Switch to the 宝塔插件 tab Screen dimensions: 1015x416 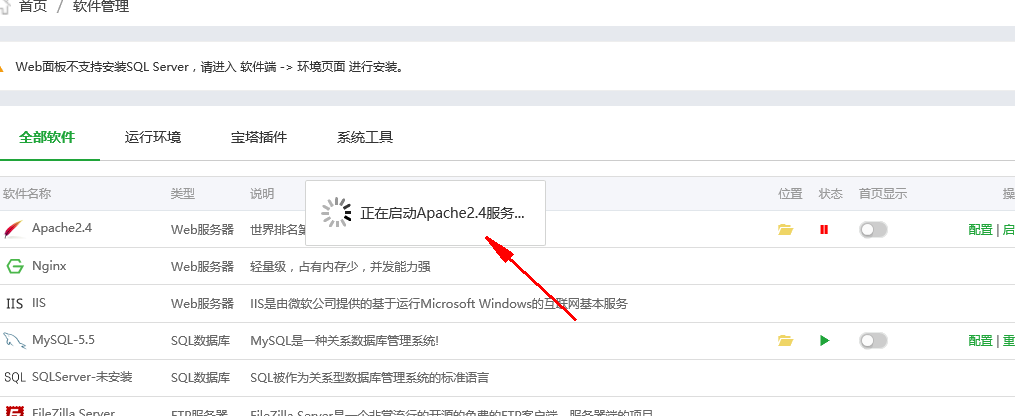[x=259, y=137]
